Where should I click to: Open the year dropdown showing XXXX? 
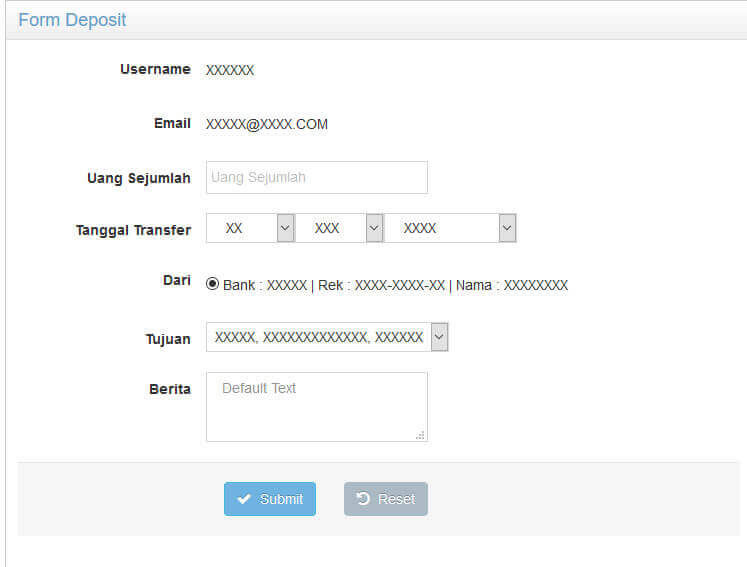pos(450,228)
